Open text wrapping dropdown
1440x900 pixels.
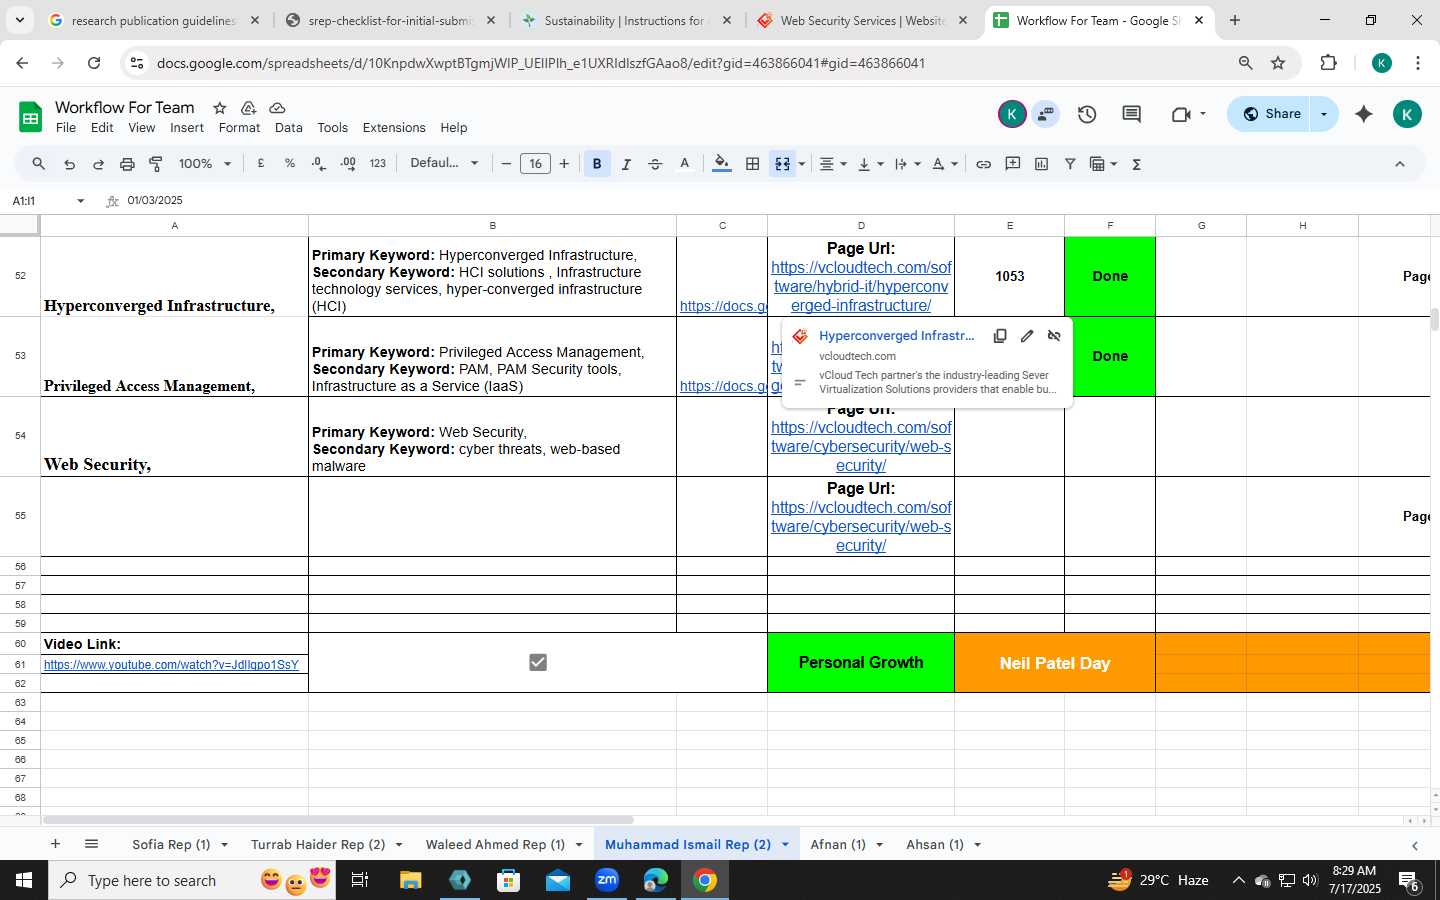coord(907,164)
